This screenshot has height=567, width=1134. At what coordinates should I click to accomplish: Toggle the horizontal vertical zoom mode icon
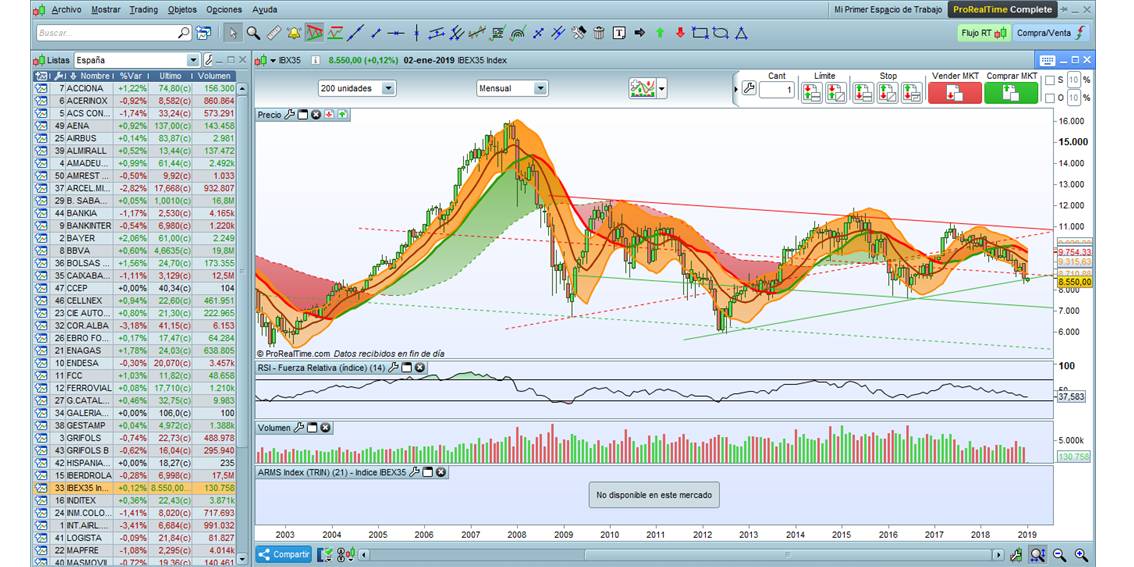1037,555
